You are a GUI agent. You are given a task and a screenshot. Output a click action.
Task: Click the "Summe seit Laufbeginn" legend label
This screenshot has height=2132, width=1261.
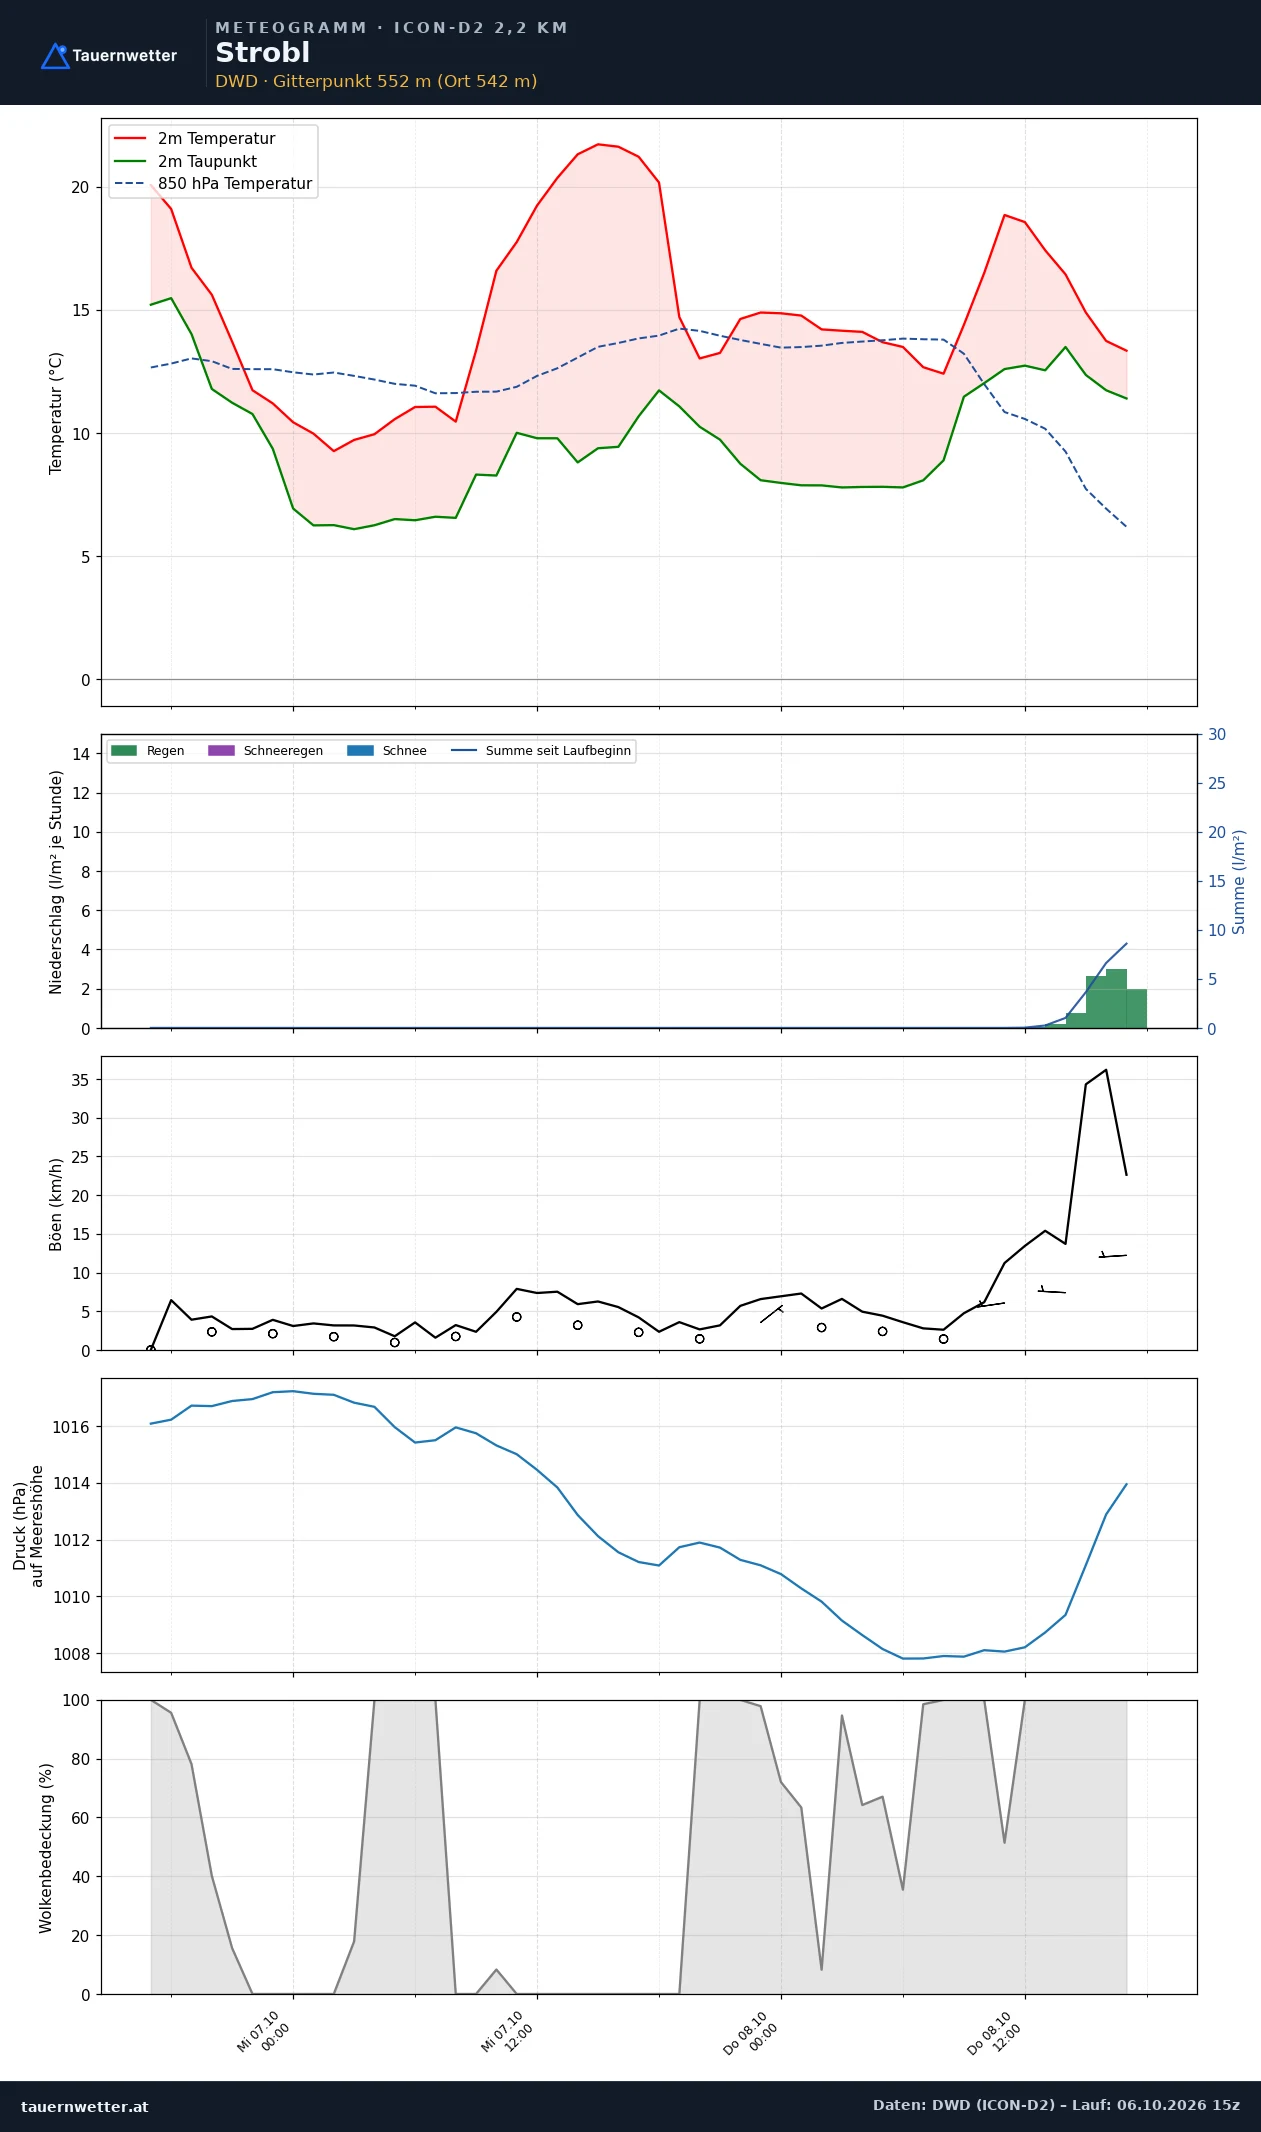558,751
